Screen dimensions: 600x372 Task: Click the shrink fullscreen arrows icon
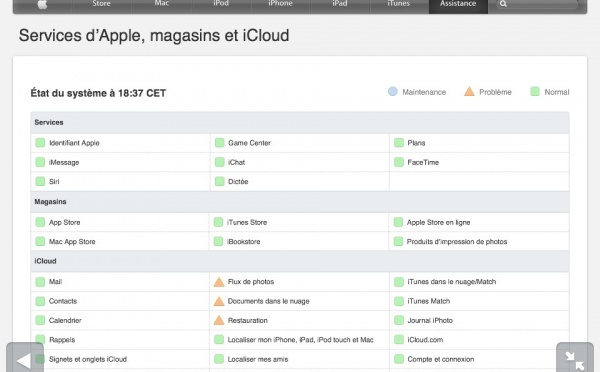pyautogui.click(x=575, y=358)
